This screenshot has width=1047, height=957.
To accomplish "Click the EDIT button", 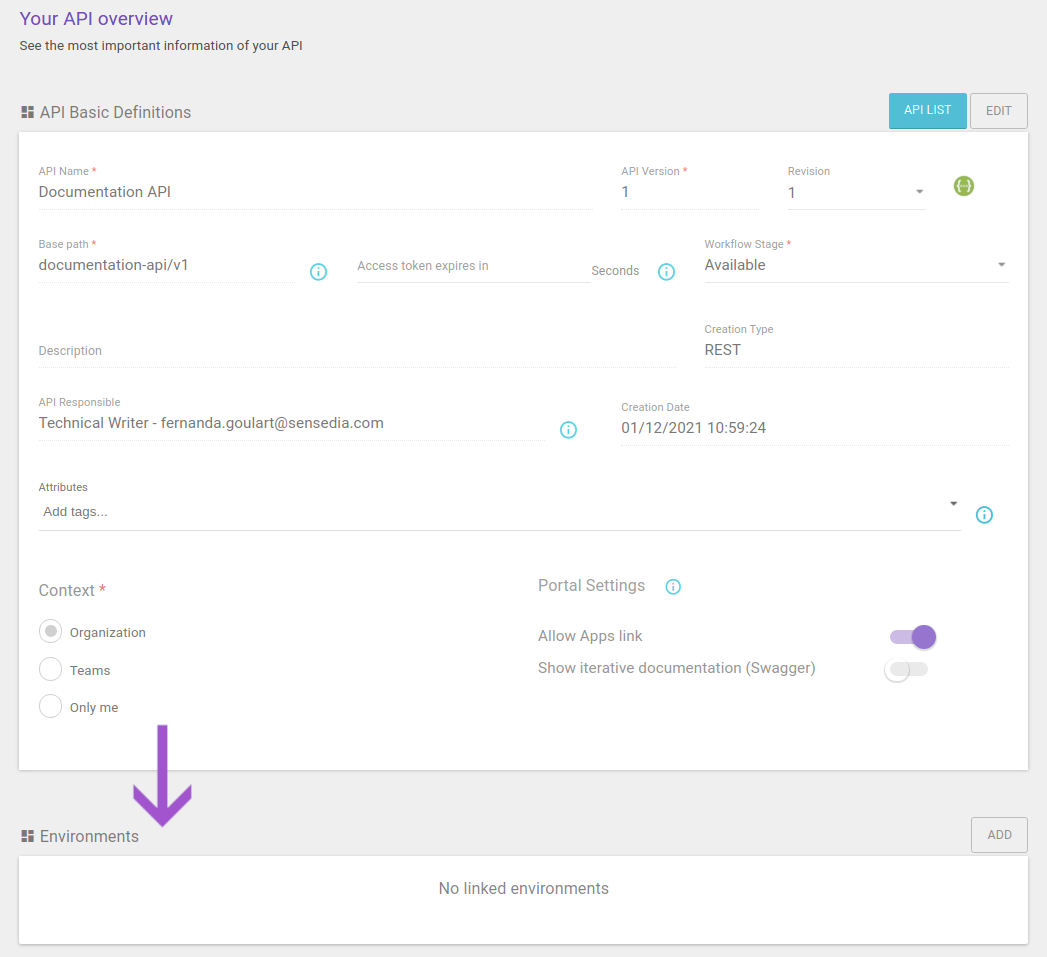I will tap(998, 111).
